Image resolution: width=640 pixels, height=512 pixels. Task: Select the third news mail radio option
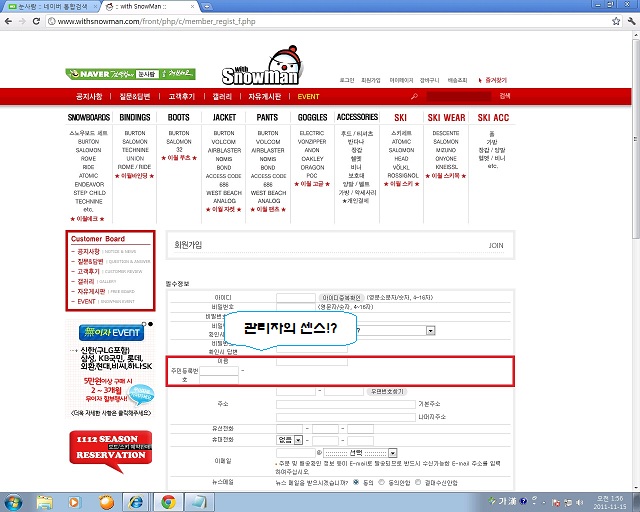coord(418,482)
